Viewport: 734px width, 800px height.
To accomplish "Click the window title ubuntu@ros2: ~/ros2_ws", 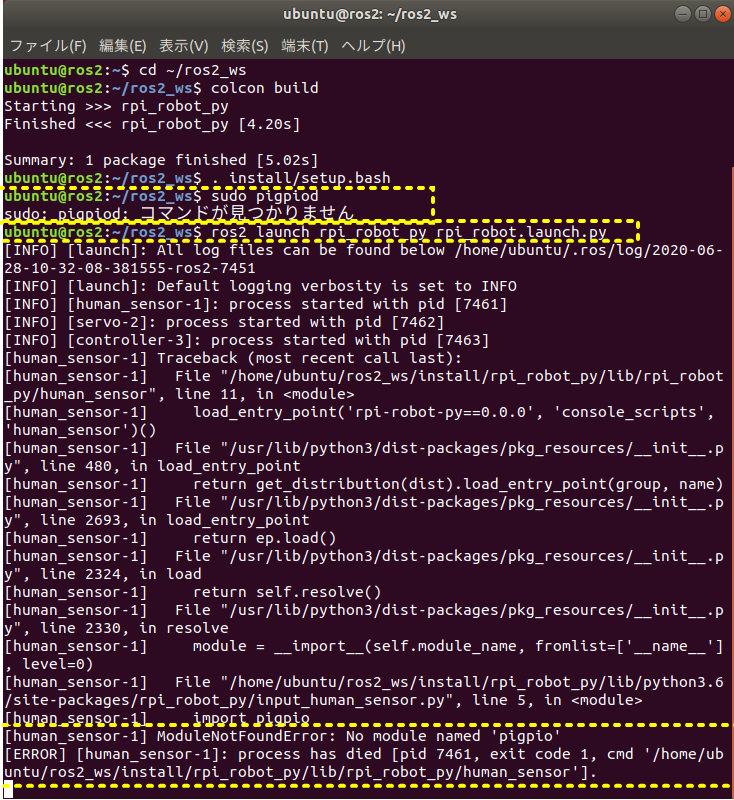I will tap(370, 14).
